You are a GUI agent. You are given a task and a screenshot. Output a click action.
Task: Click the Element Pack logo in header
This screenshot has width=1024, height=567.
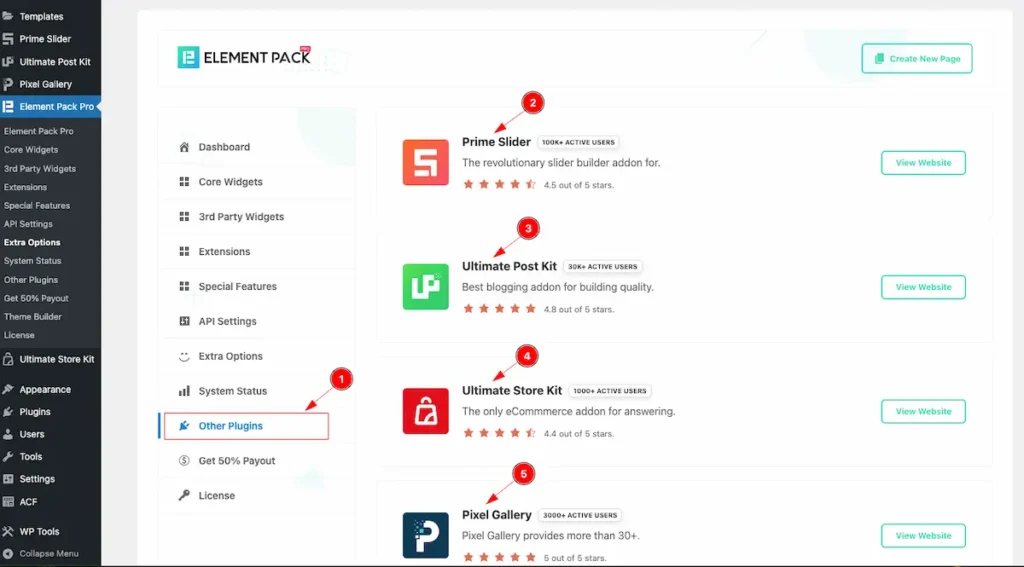[244, 58]
